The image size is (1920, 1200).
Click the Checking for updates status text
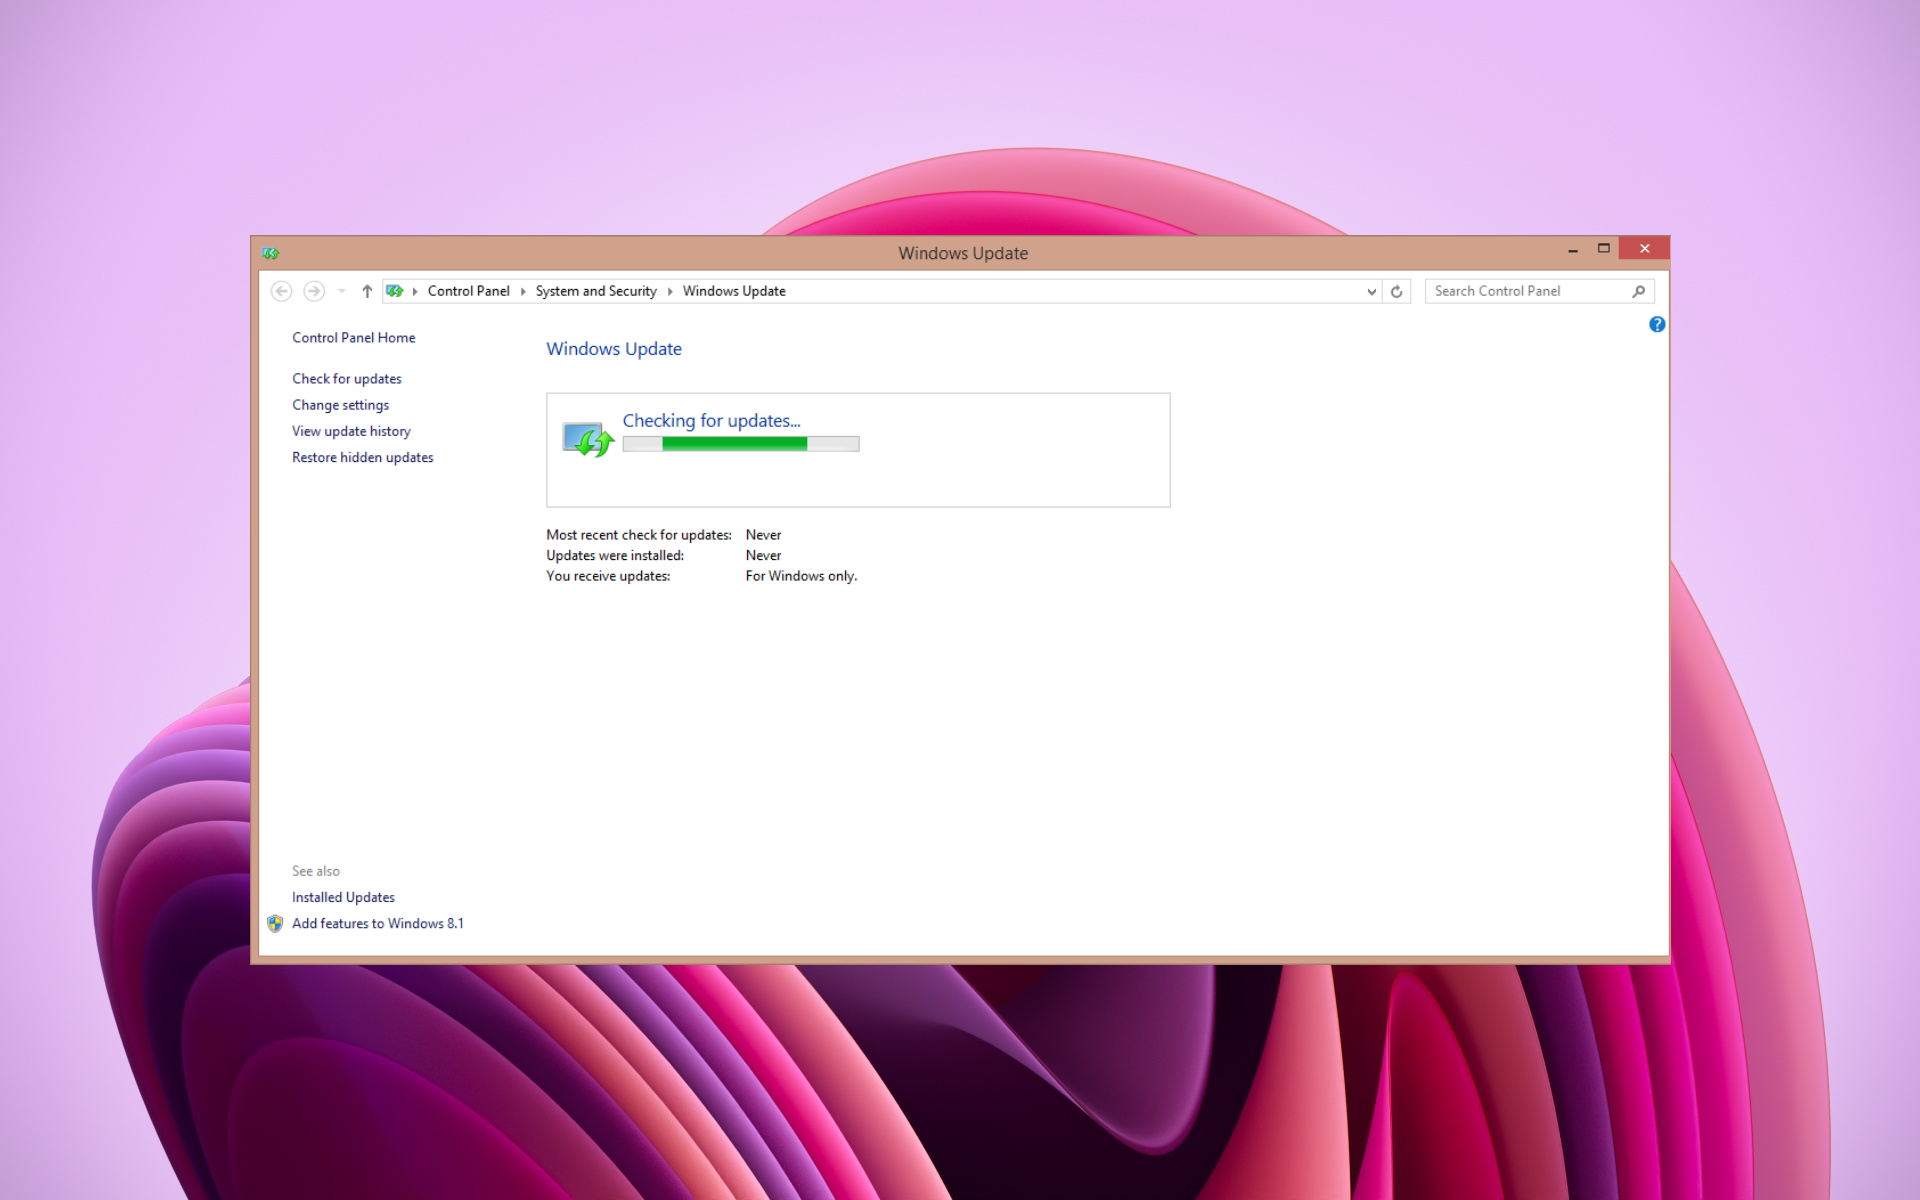click(x=711, y=421)
